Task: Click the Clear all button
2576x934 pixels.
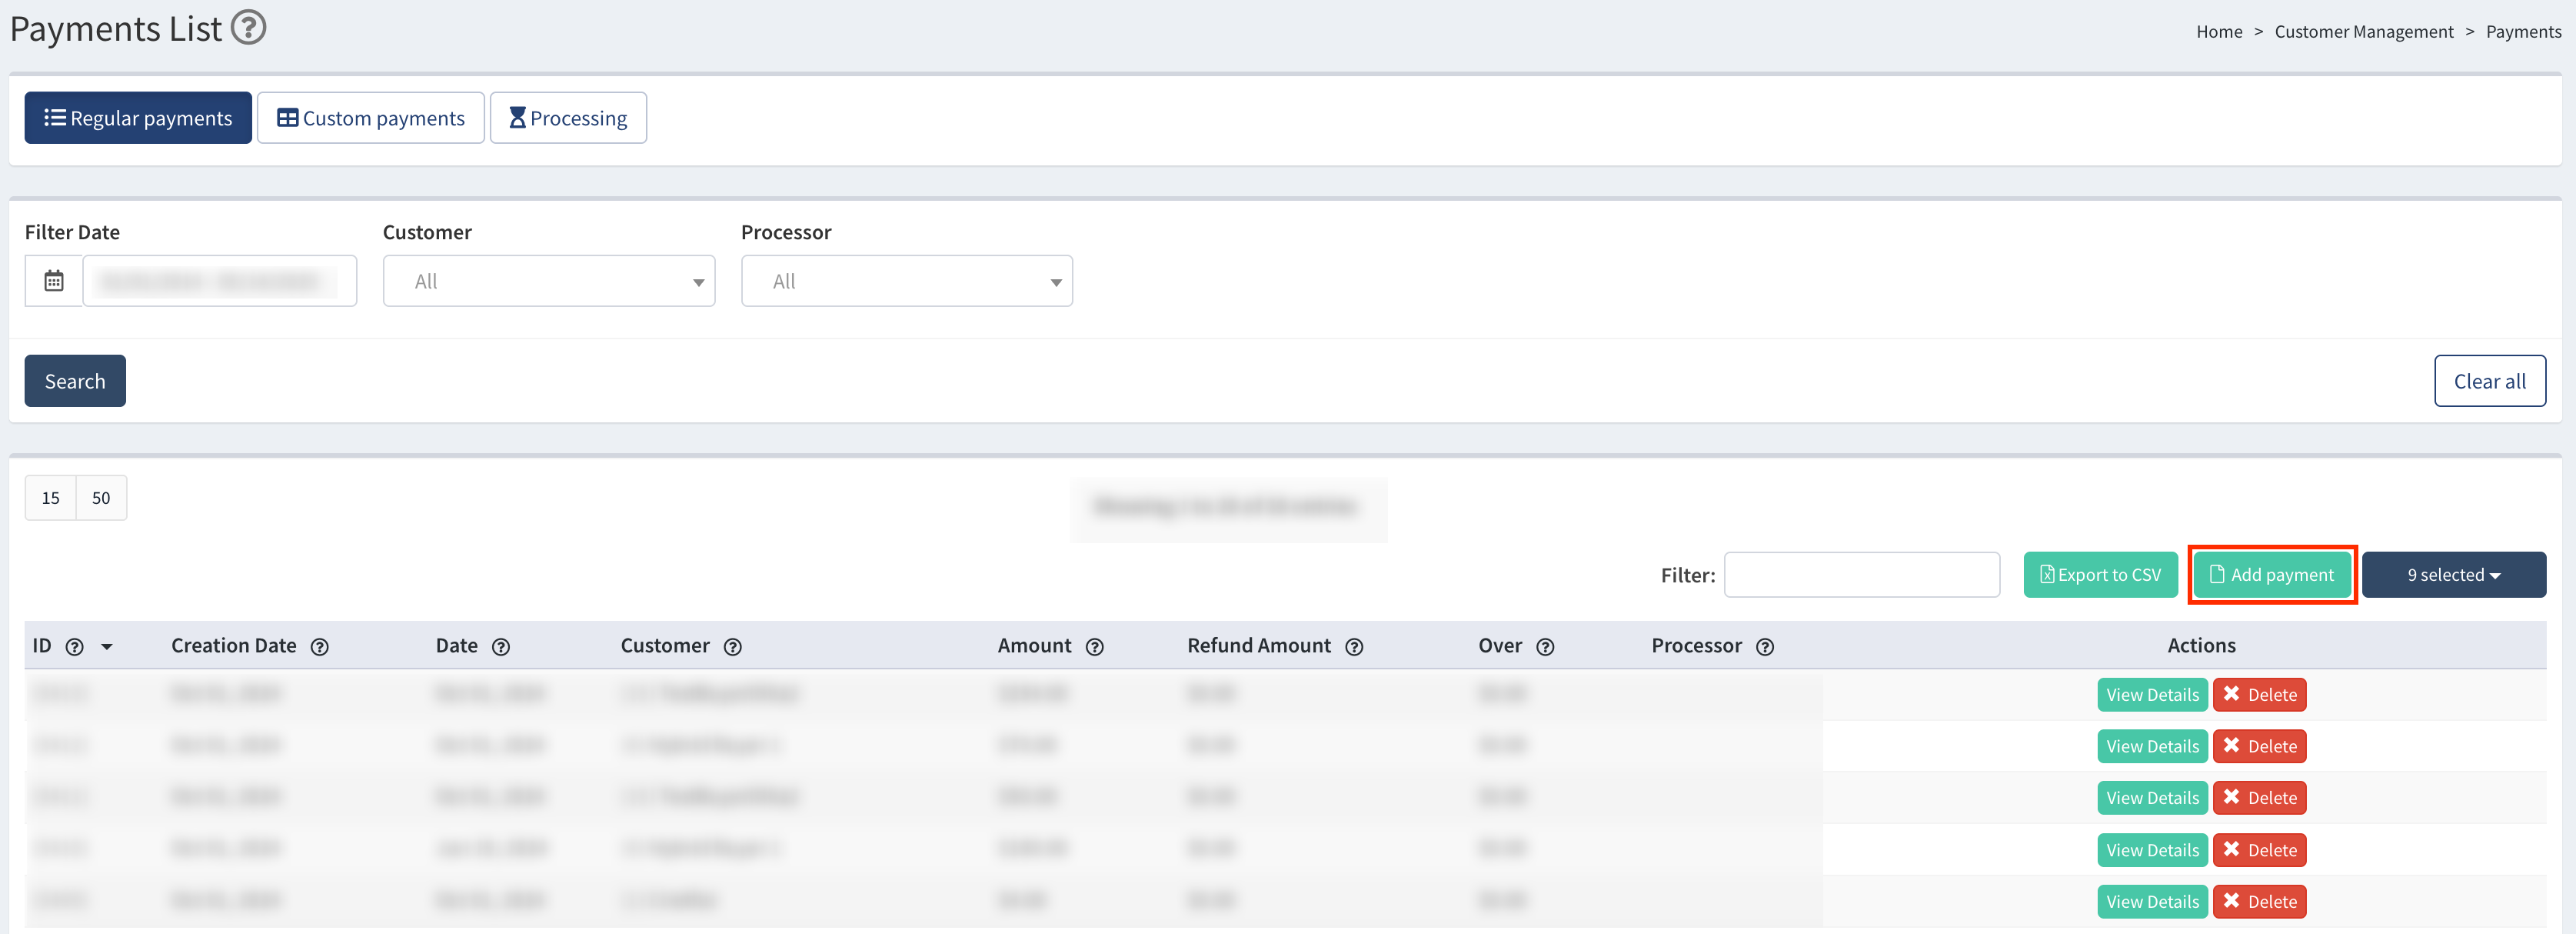Action: pyautogui.click(x=2490, y=381)
